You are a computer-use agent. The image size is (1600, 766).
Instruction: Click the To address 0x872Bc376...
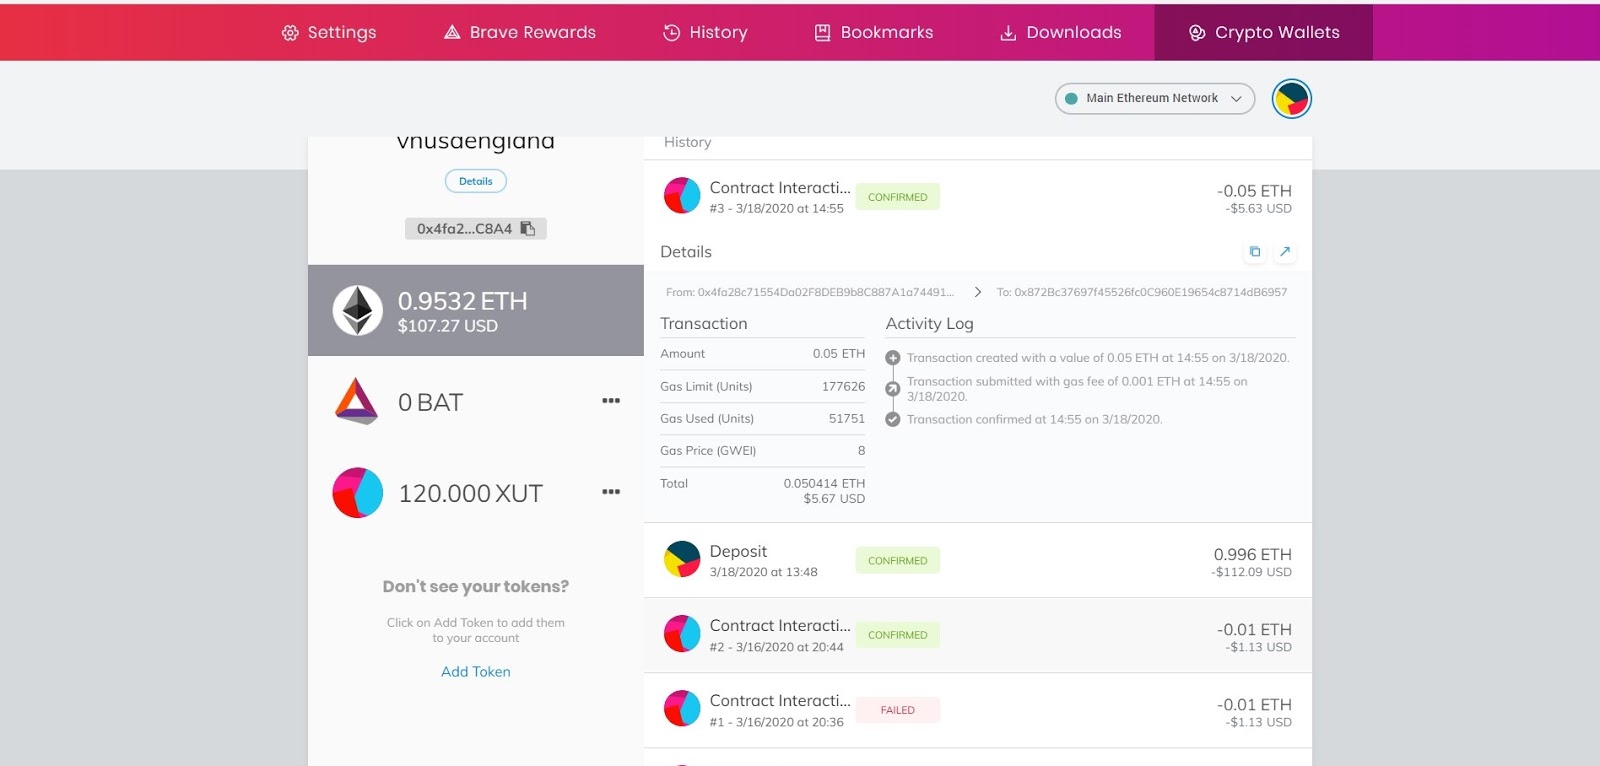tap(1142, 292)
